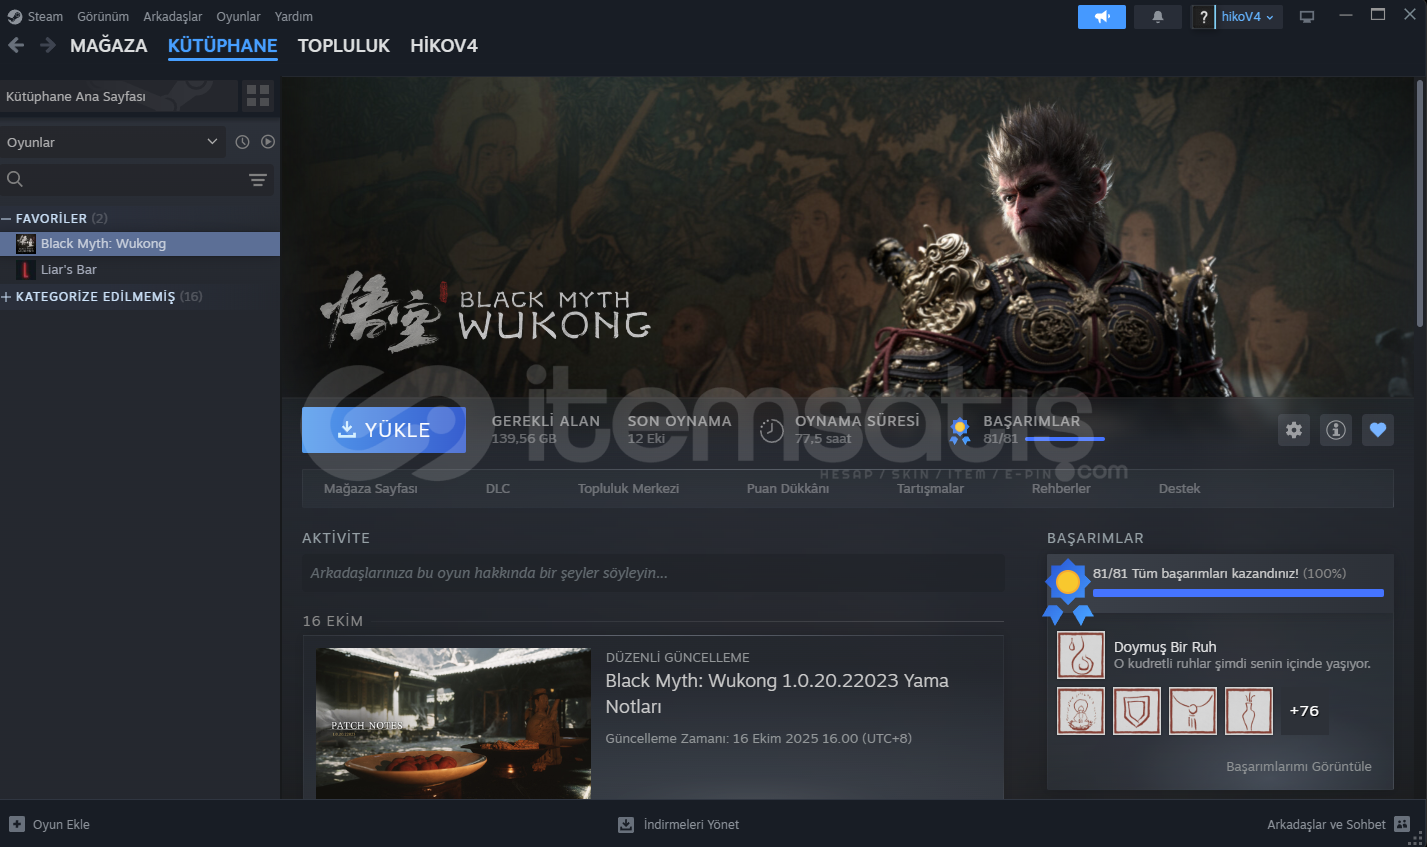This screenshot has width=1427, height=847.
Task: Select Black Myth: Wukong in library list
Action: tap(140, 243)
